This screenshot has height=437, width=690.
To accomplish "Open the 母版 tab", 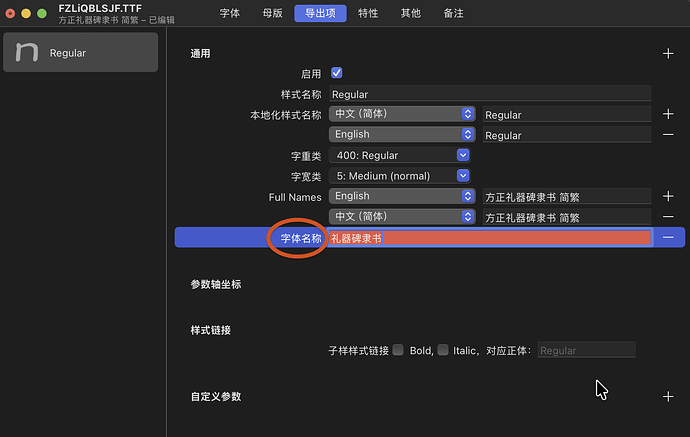I will [x=272, y=13].
